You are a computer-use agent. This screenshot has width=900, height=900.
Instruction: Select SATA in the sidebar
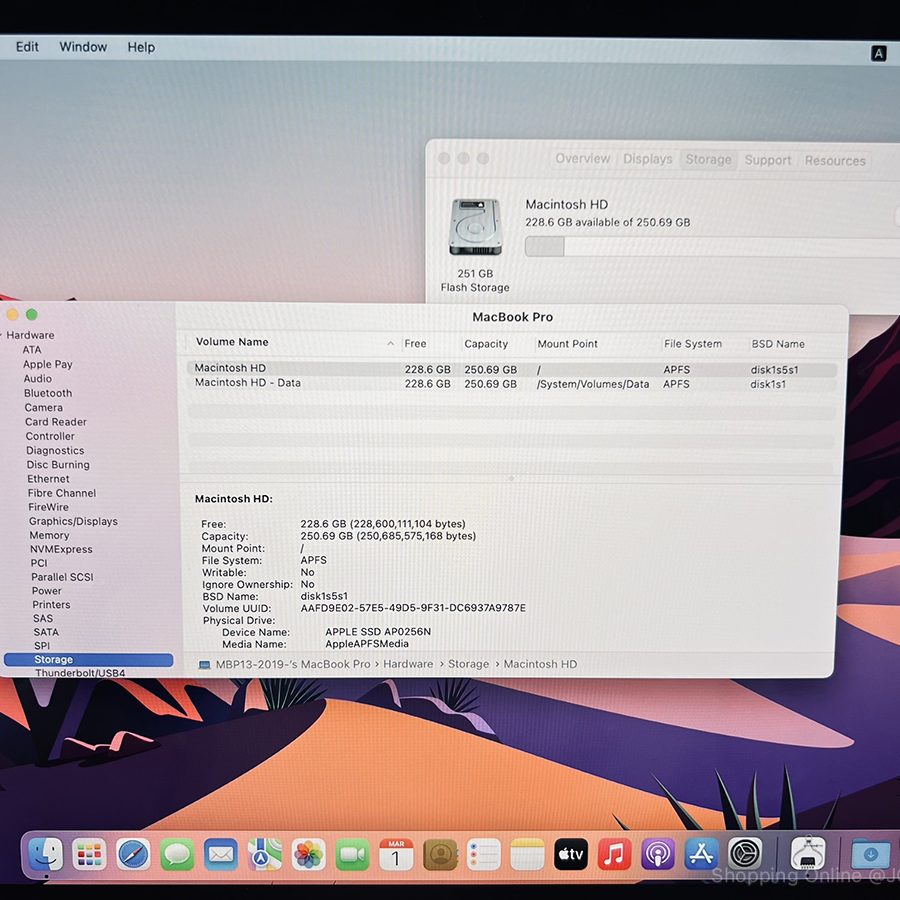(x=46, y=632)
